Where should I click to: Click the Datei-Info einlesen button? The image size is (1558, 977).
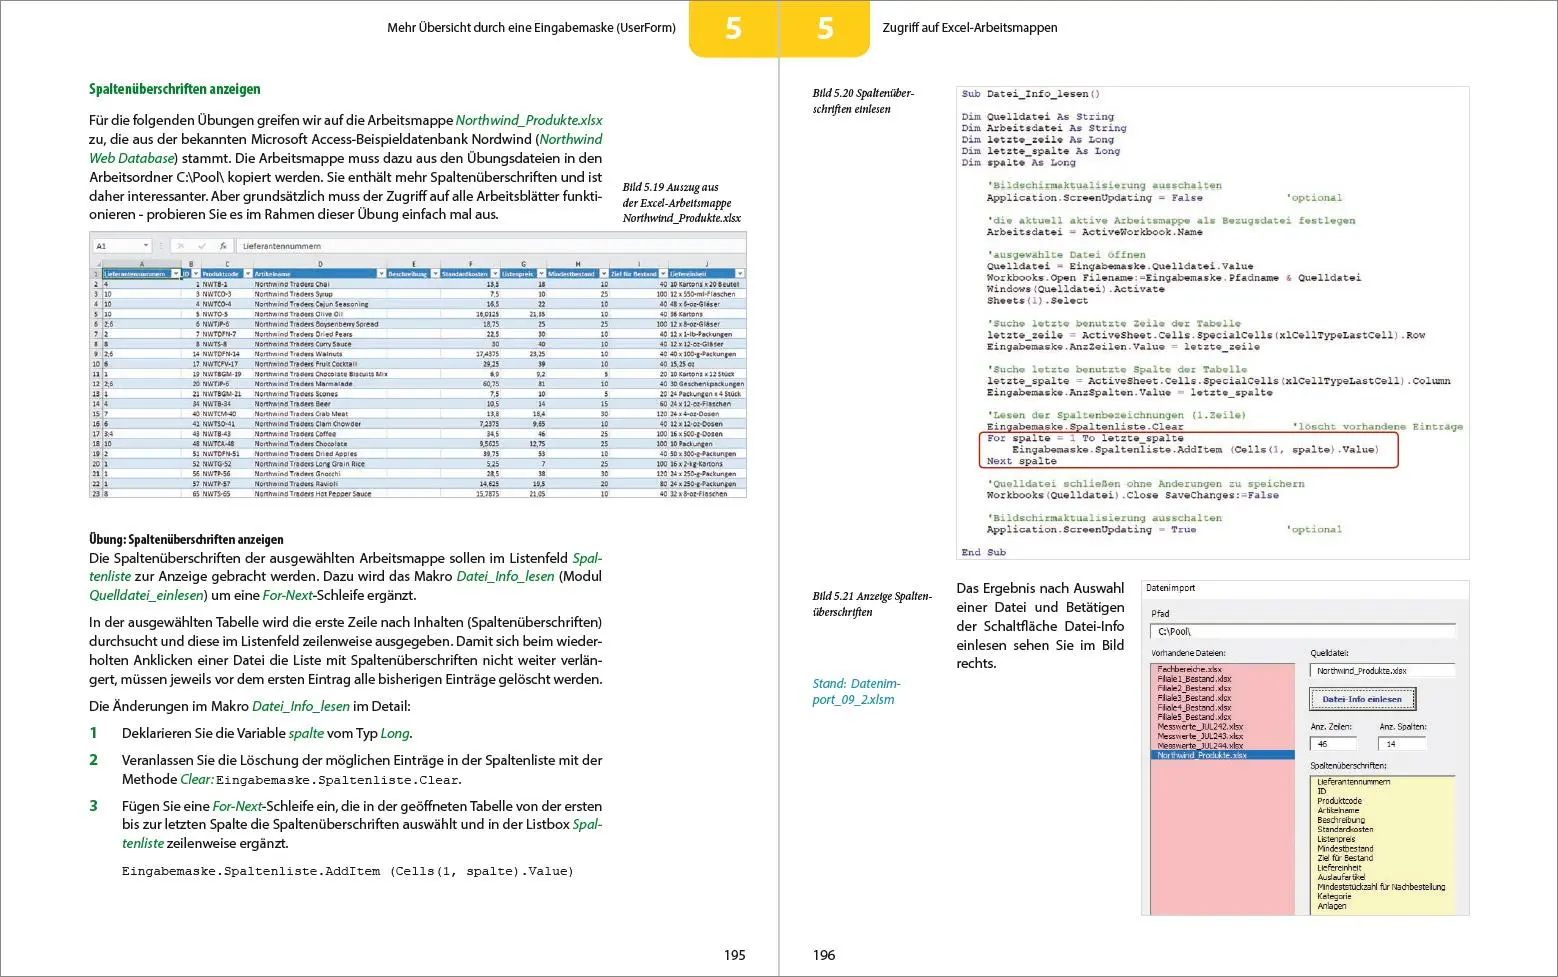(1362, 699)
